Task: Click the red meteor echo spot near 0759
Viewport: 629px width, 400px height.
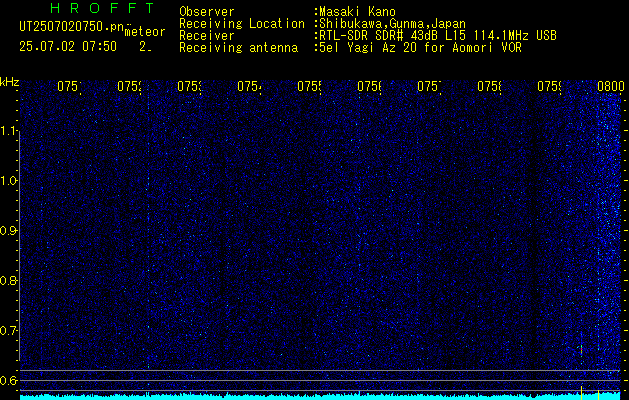Action: 581,350
